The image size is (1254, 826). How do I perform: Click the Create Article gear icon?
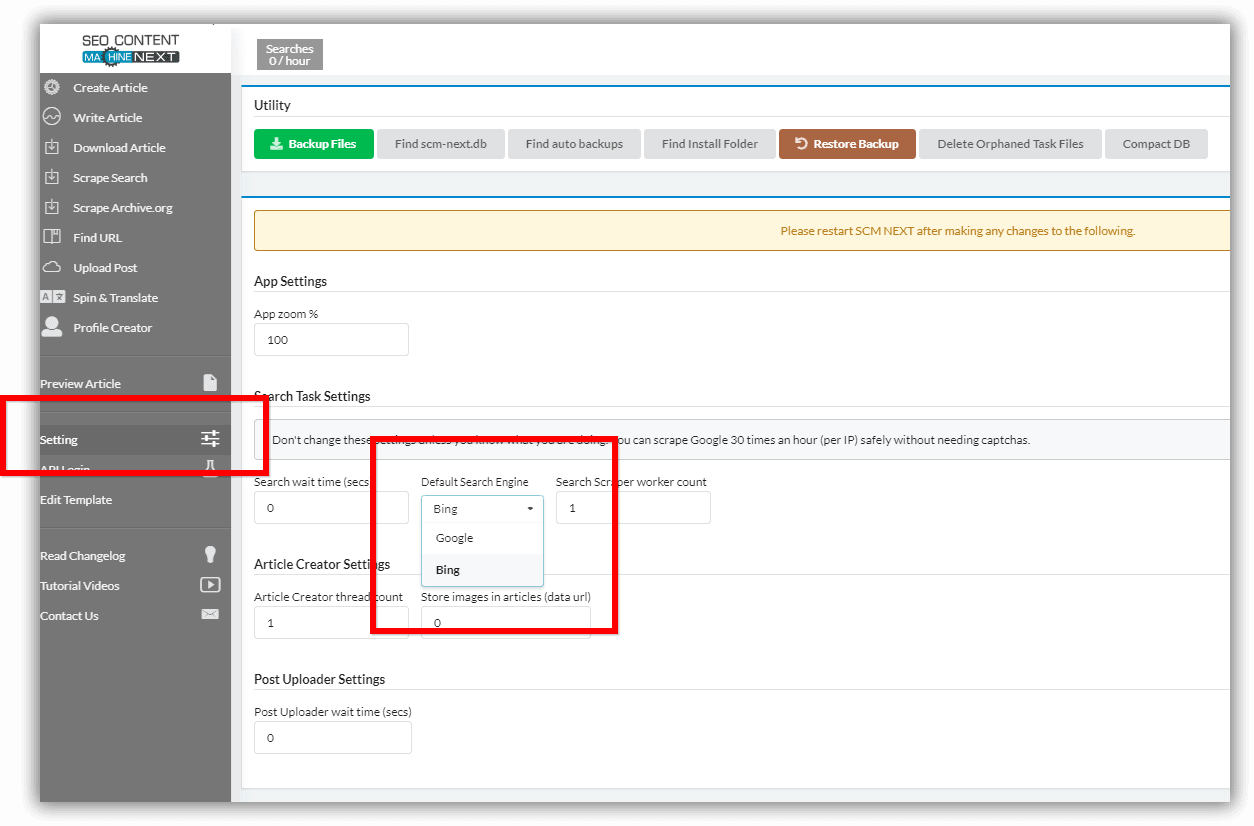coord(52,88)
